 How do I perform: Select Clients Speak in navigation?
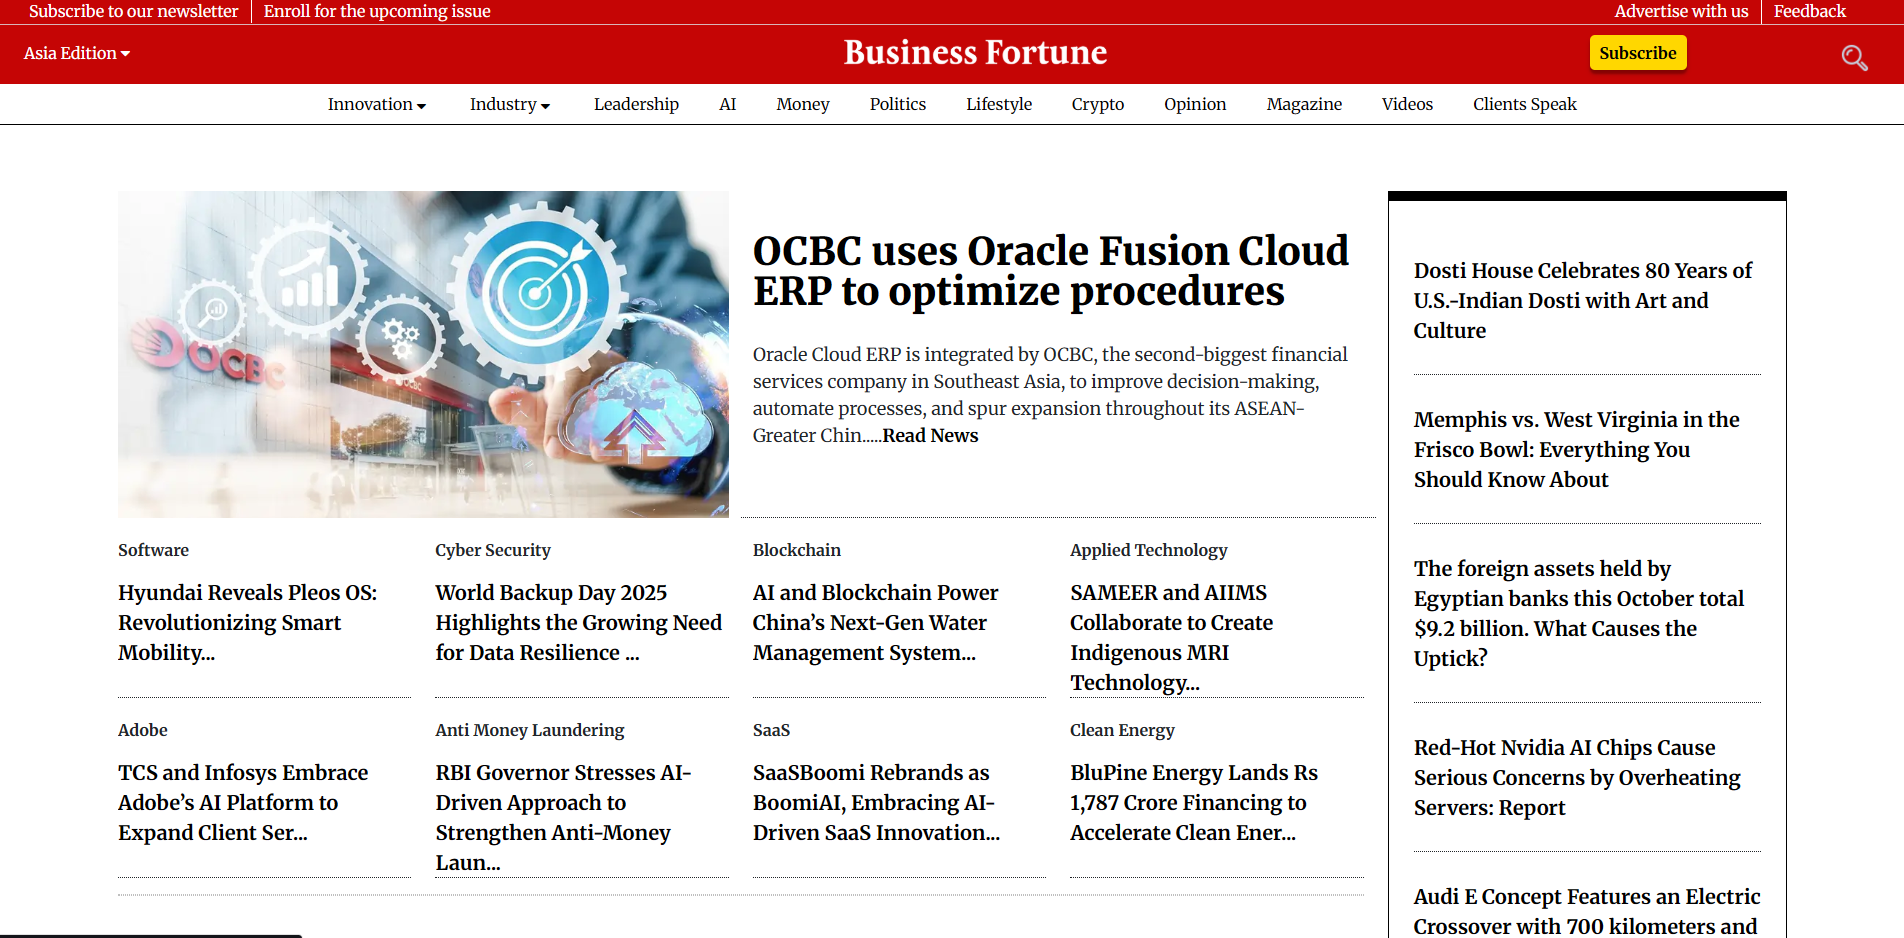click(x=1524, y=104)
